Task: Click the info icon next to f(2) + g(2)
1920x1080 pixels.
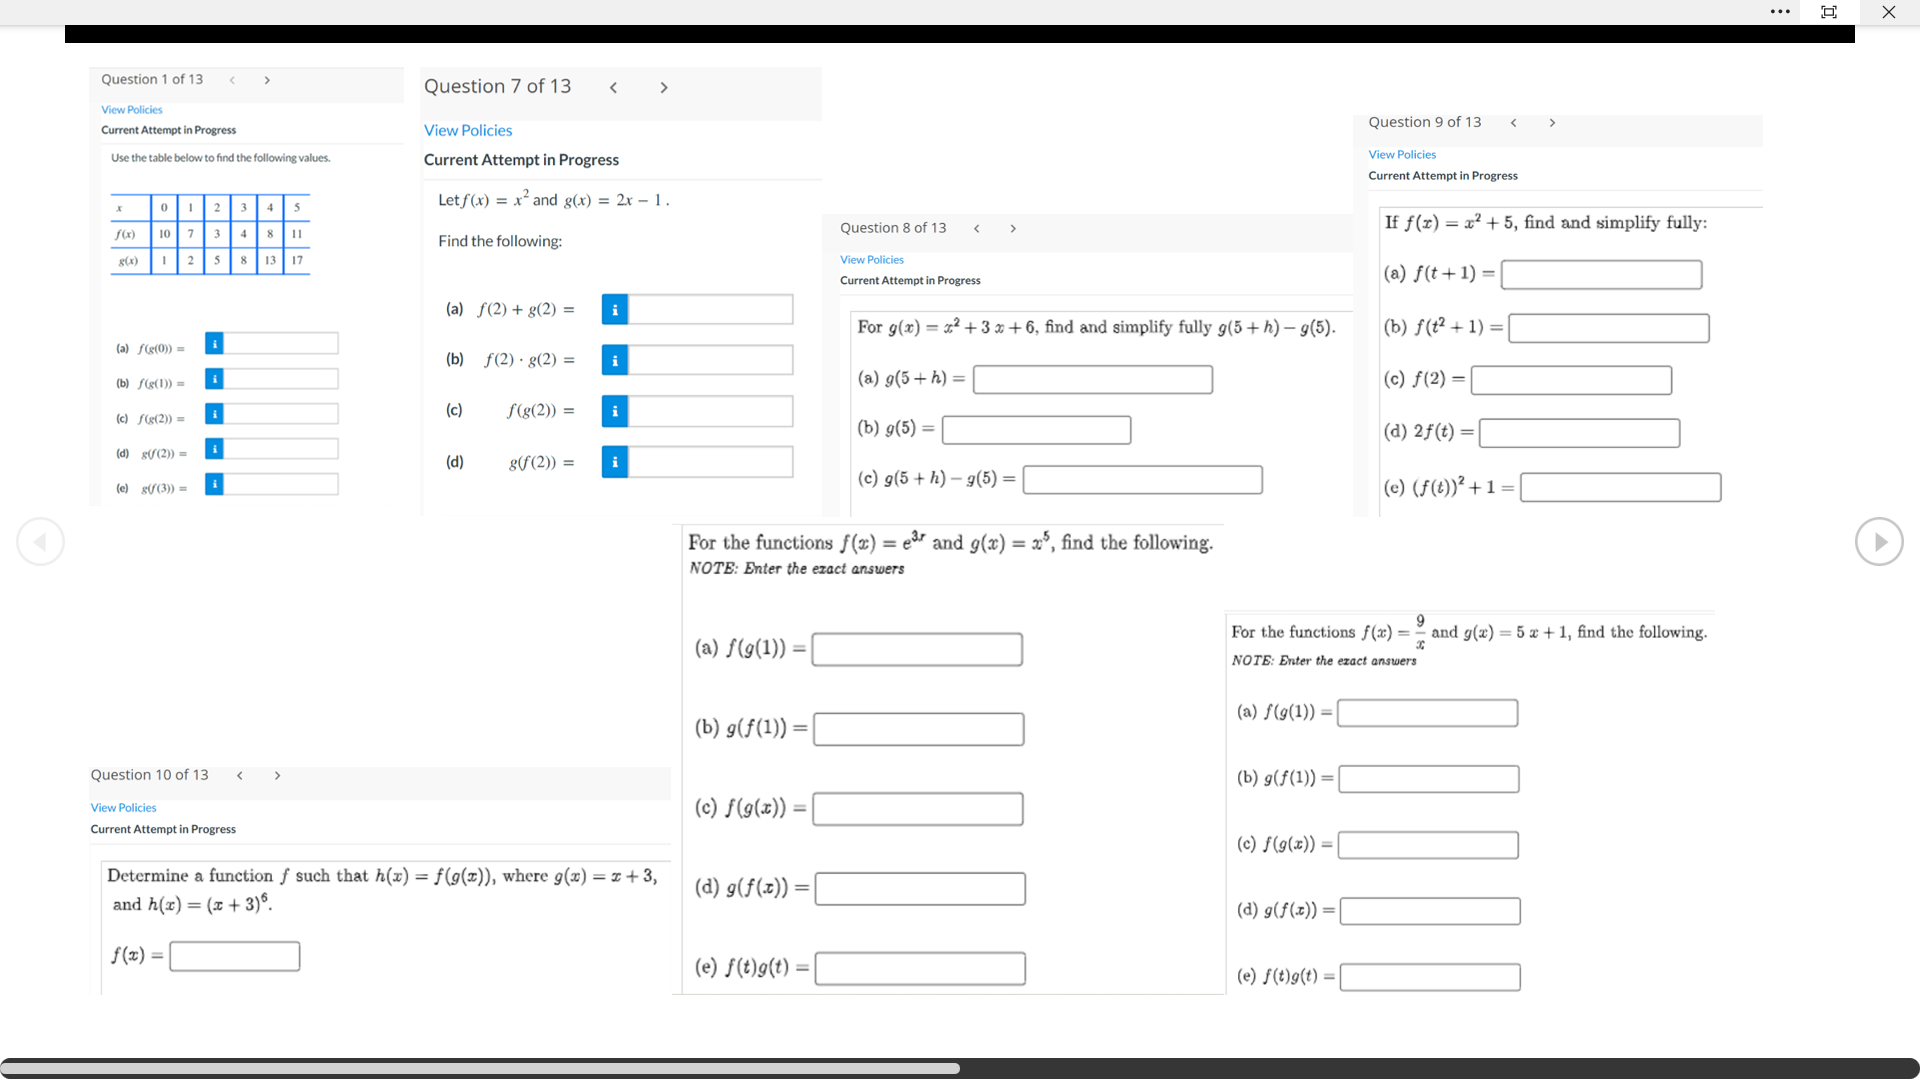Action: (614, 309)
